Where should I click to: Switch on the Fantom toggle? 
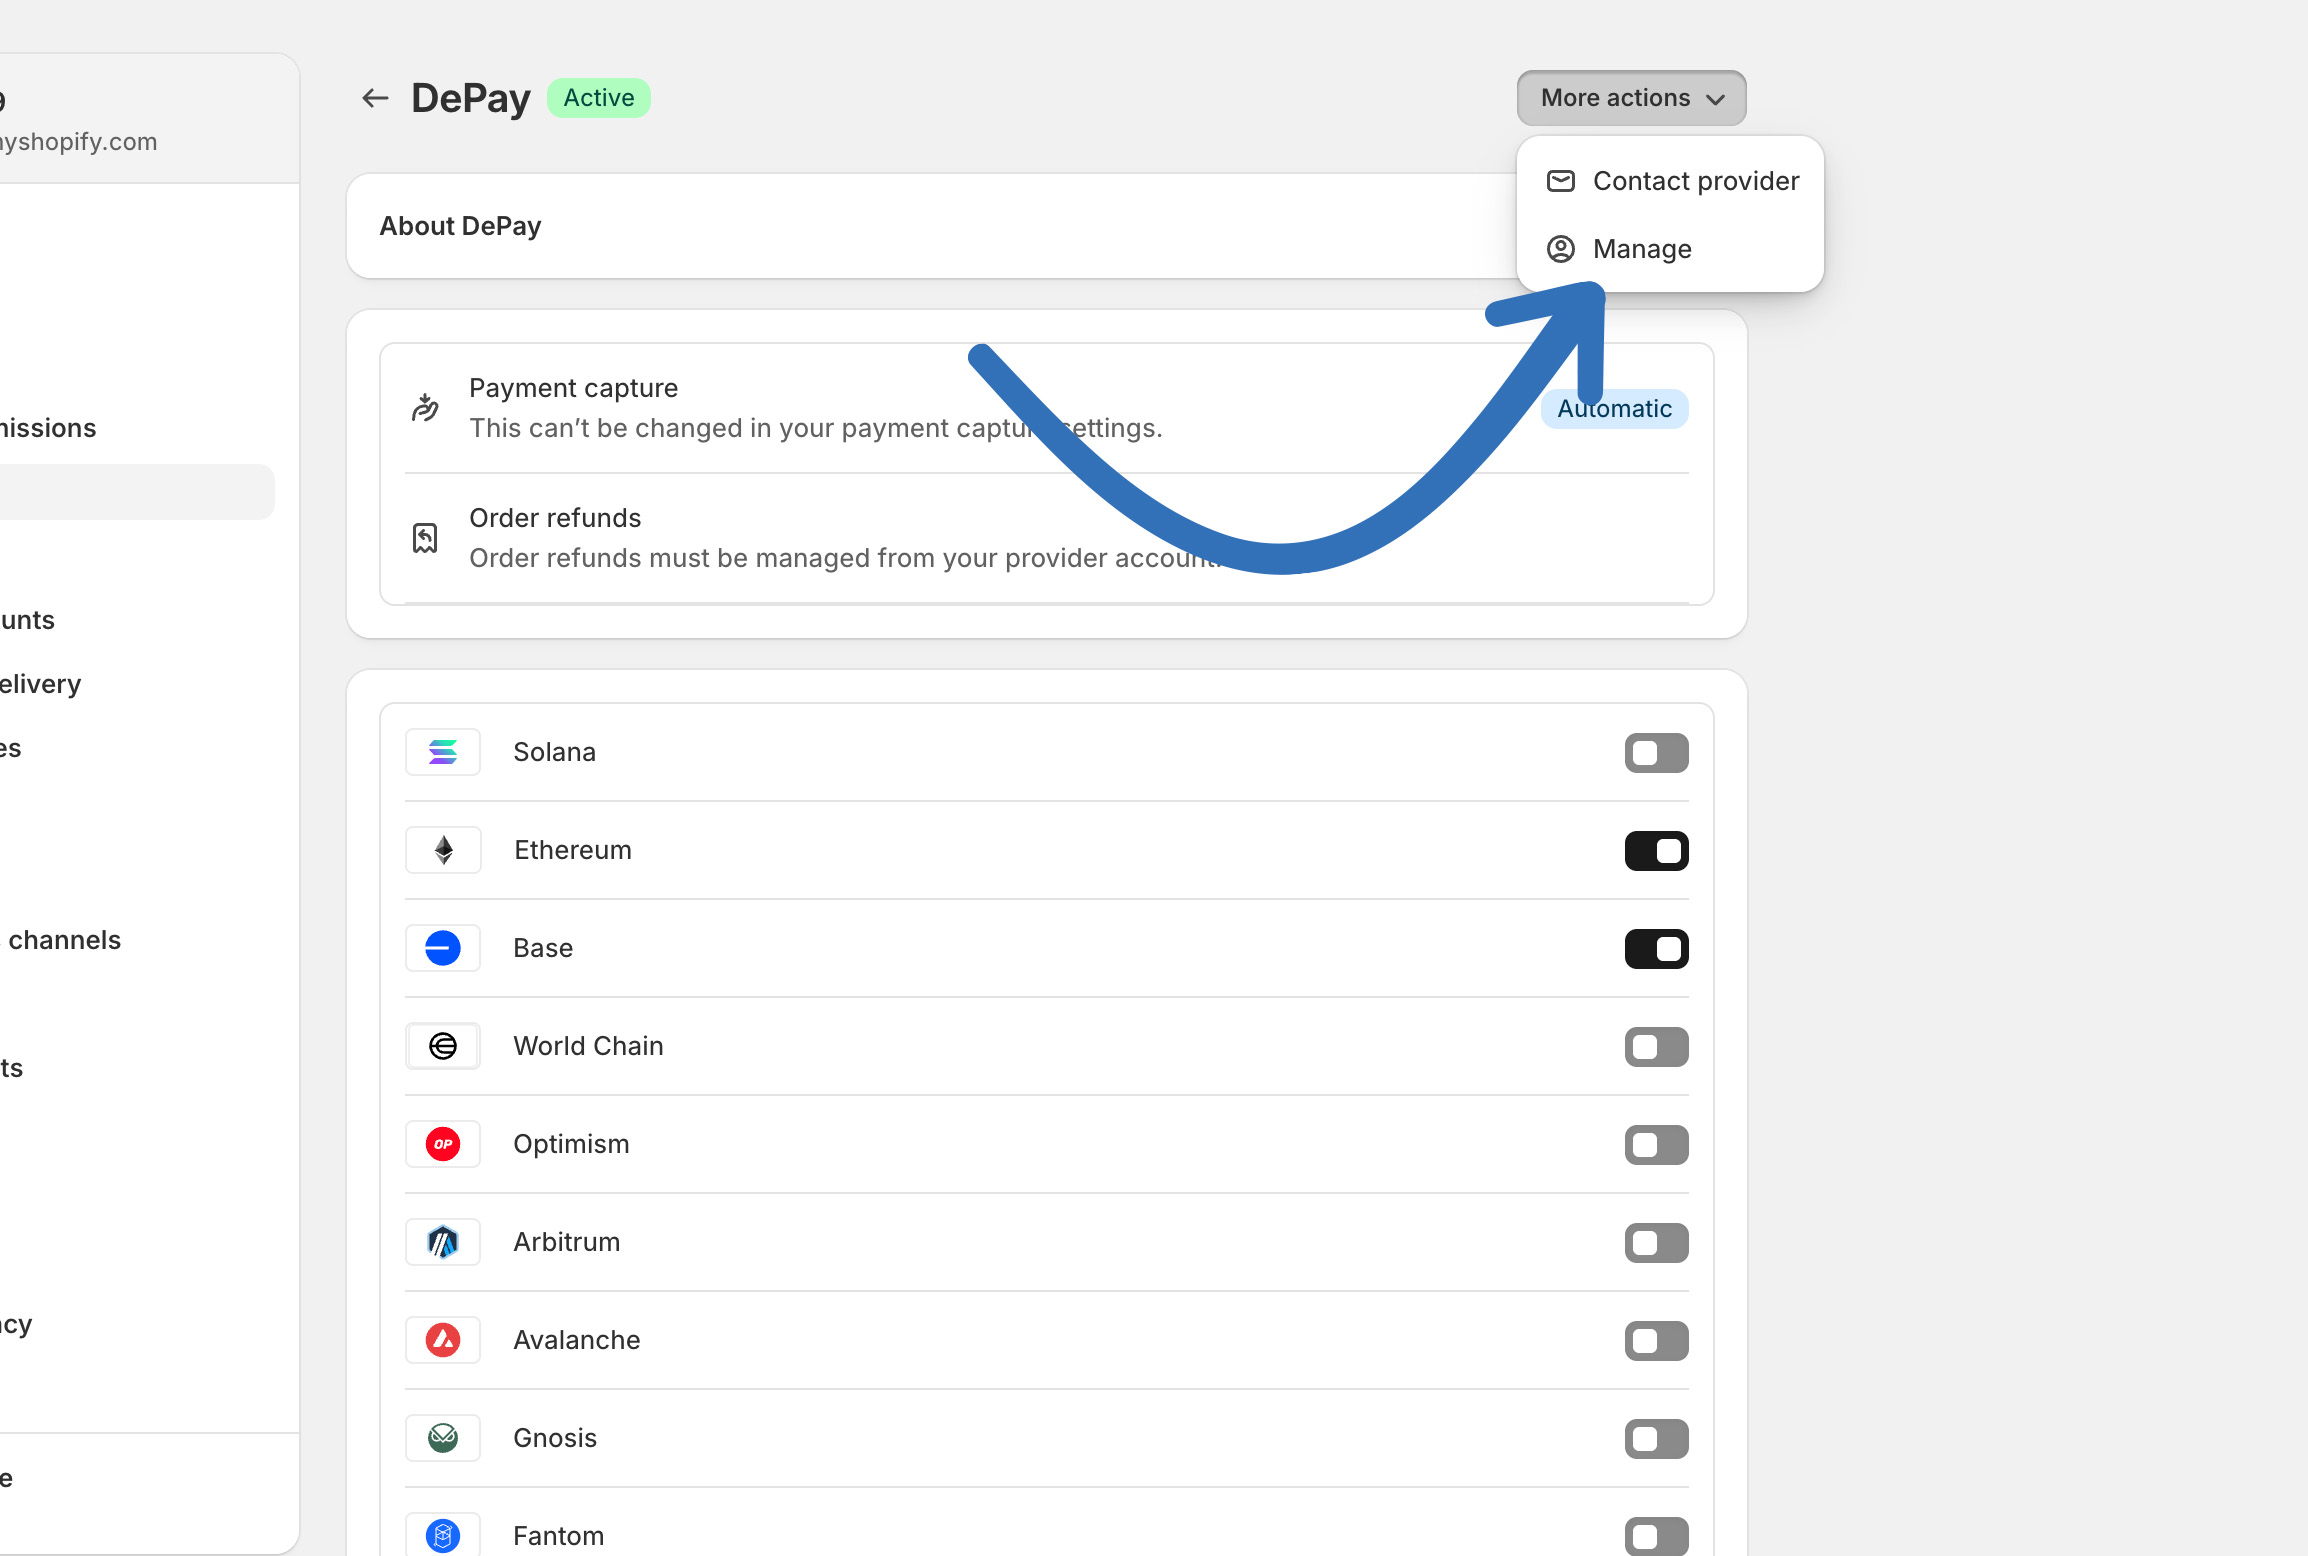click(1656, 1536)
